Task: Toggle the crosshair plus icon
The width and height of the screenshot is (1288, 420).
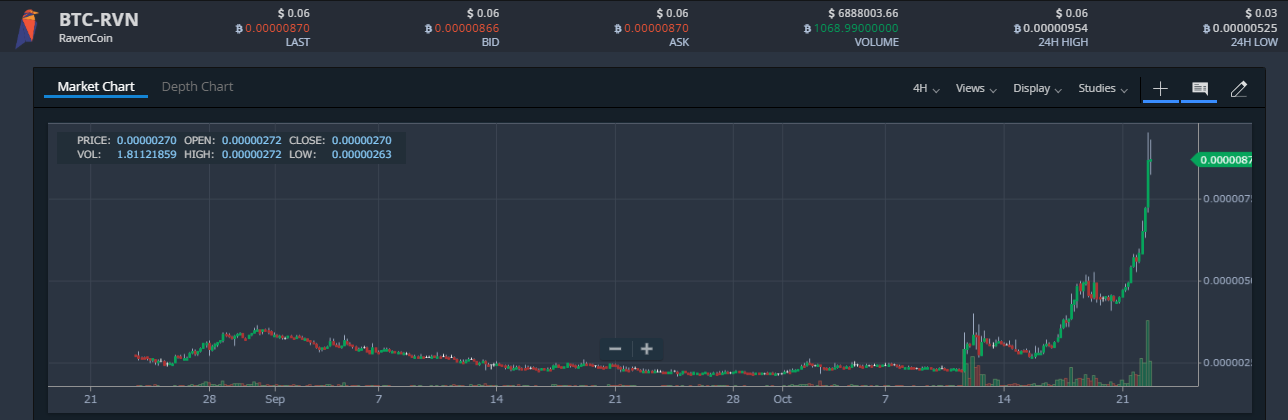Action: click(x=1160, y=88)
